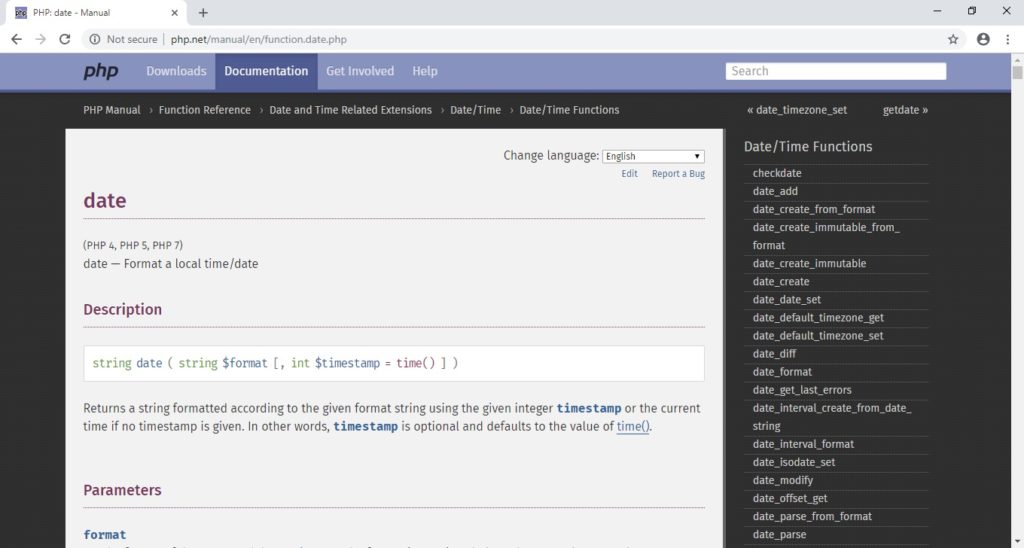
Task: Click the browser back arrow
Action: [16, 39]
